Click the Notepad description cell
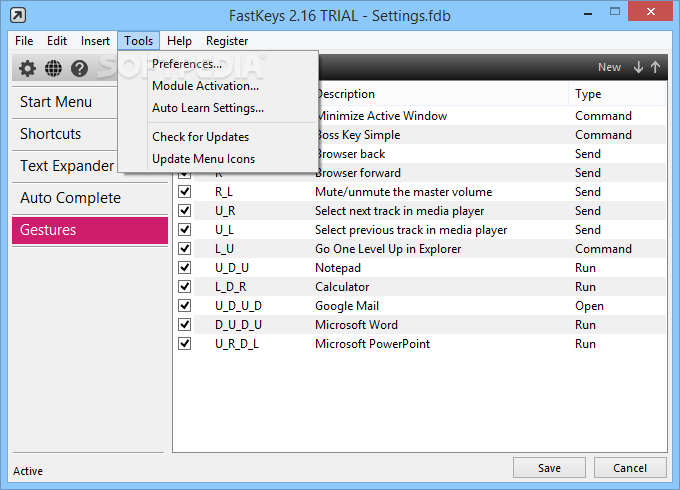 point(338,268)
